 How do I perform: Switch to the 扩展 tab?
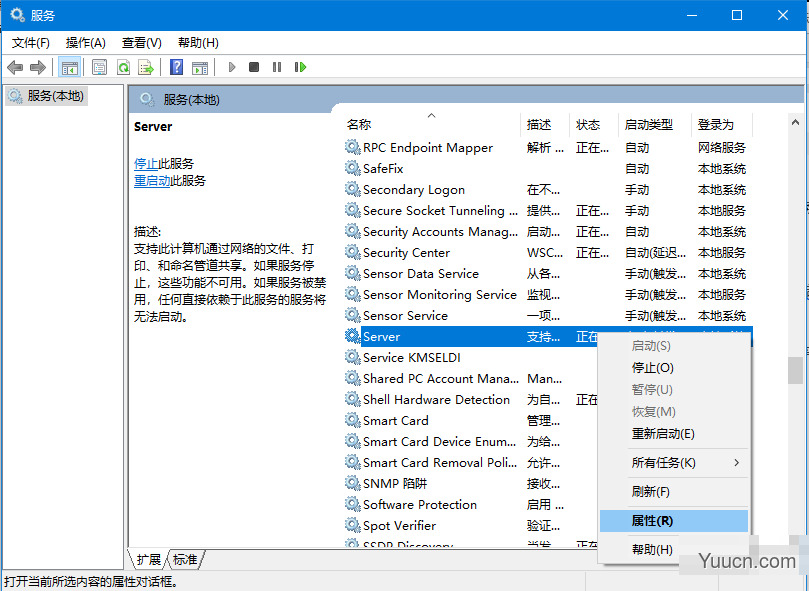[149, 560]
